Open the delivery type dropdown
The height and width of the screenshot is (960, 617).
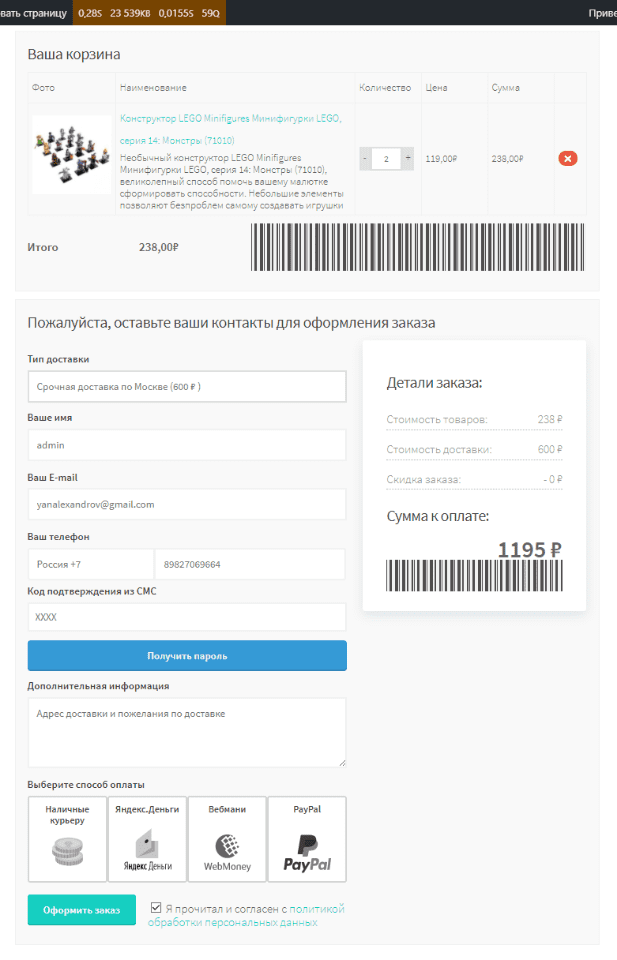(186, 386)
